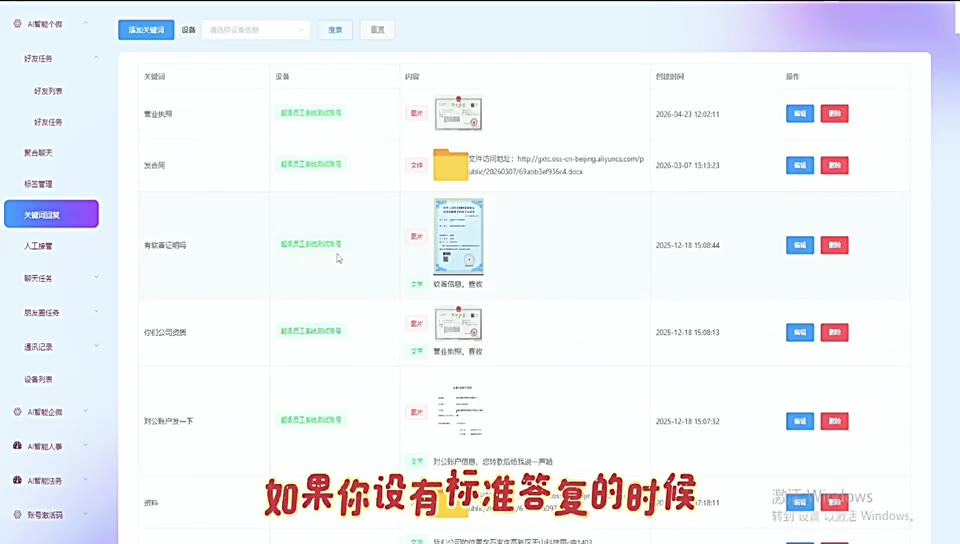The width and height of the screenshot is (960, 544).
Task: Open the 营业执照 row license thumbnail
Action: pos(458,113)
